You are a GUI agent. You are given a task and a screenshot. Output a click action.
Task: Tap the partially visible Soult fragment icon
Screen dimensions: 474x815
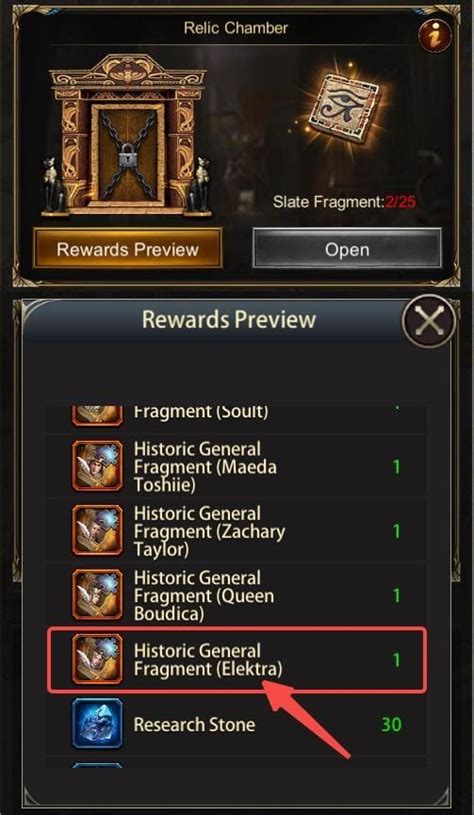[x=98, y=415]
